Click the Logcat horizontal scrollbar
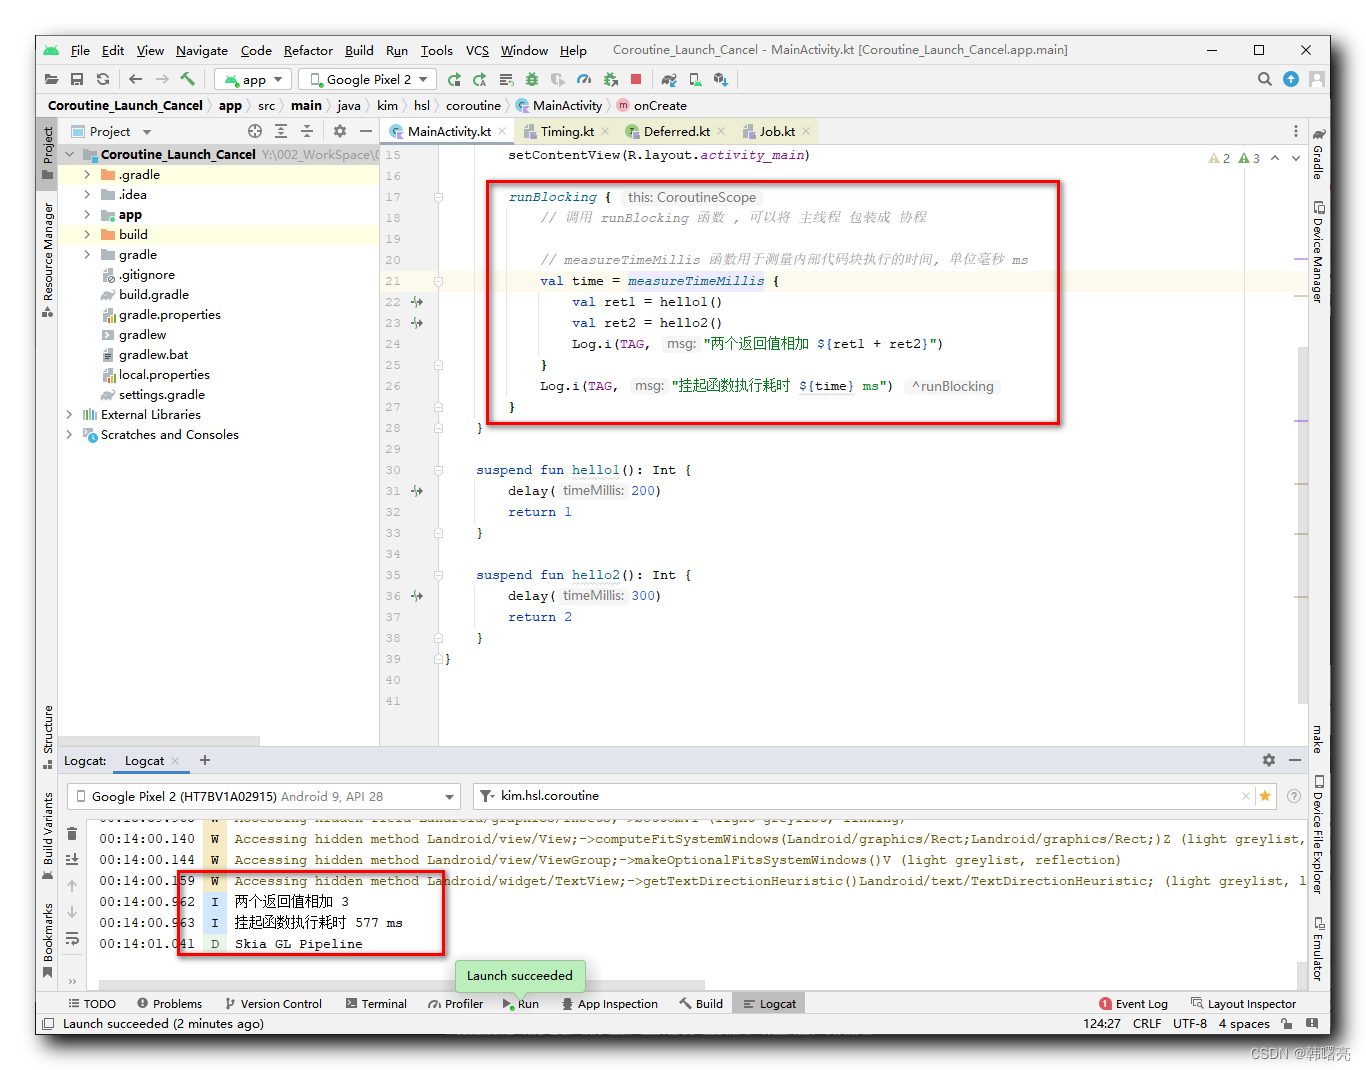 (402, 985)
